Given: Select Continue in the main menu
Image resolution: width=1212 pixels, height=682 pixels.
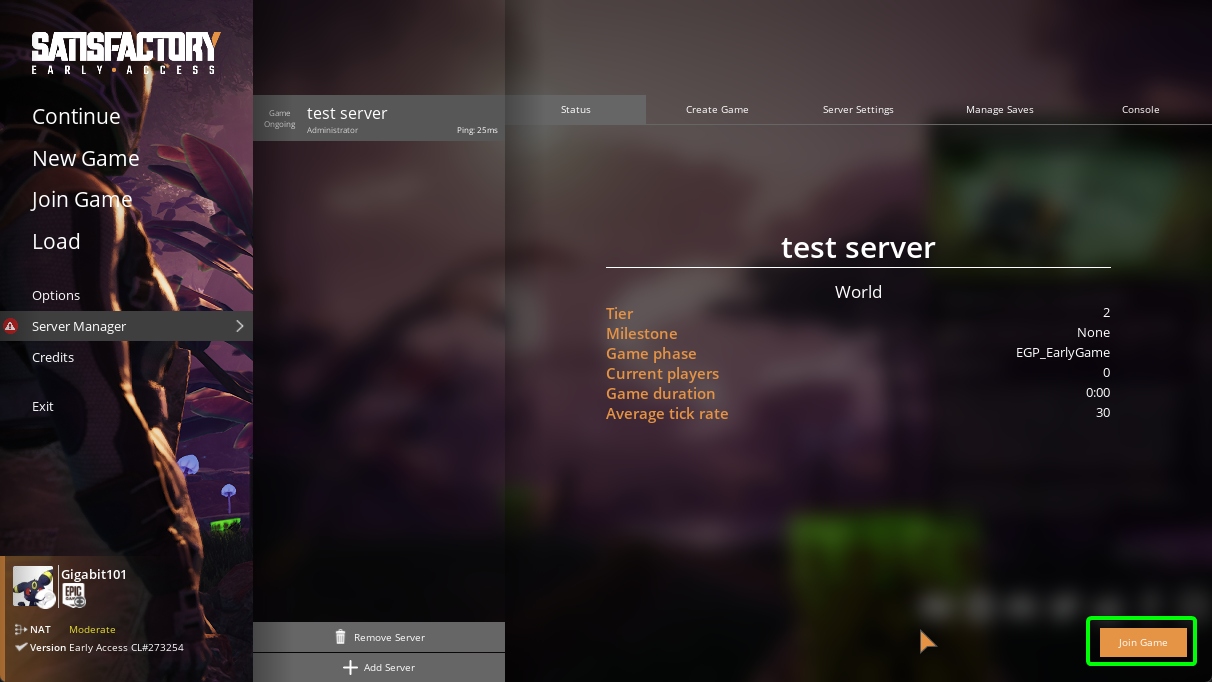Looking at the screenshot, I should point(76,116).
